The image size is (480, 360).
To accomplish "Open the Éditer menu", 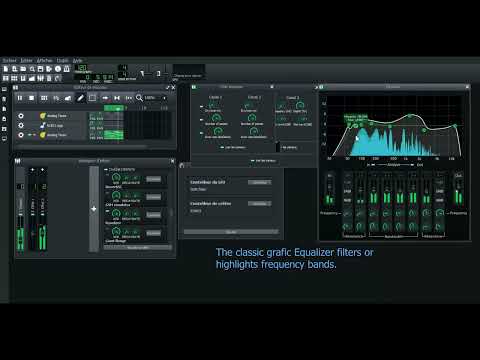I will (x=26, y=60).
